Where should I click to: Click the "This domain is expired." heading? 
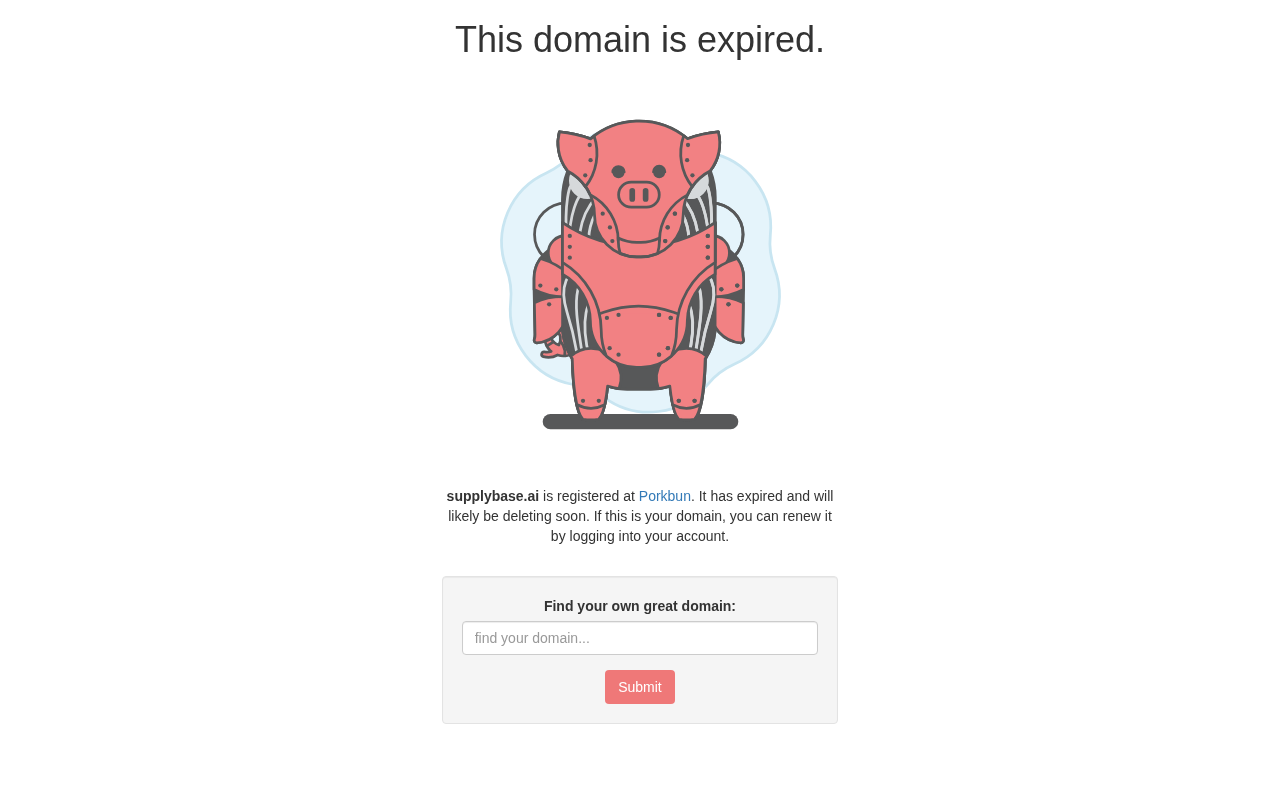[640, 40]
